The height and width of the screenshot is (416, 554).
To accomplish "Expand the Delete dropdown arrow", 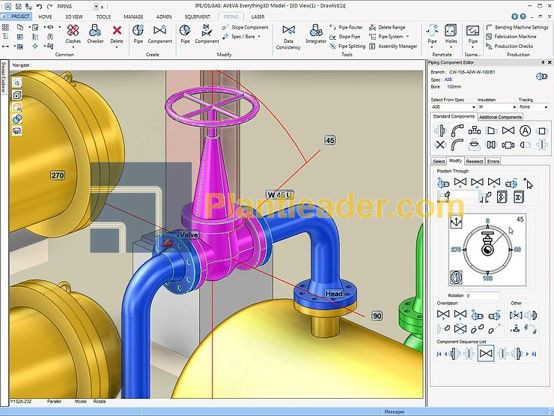I will (117, 46).
